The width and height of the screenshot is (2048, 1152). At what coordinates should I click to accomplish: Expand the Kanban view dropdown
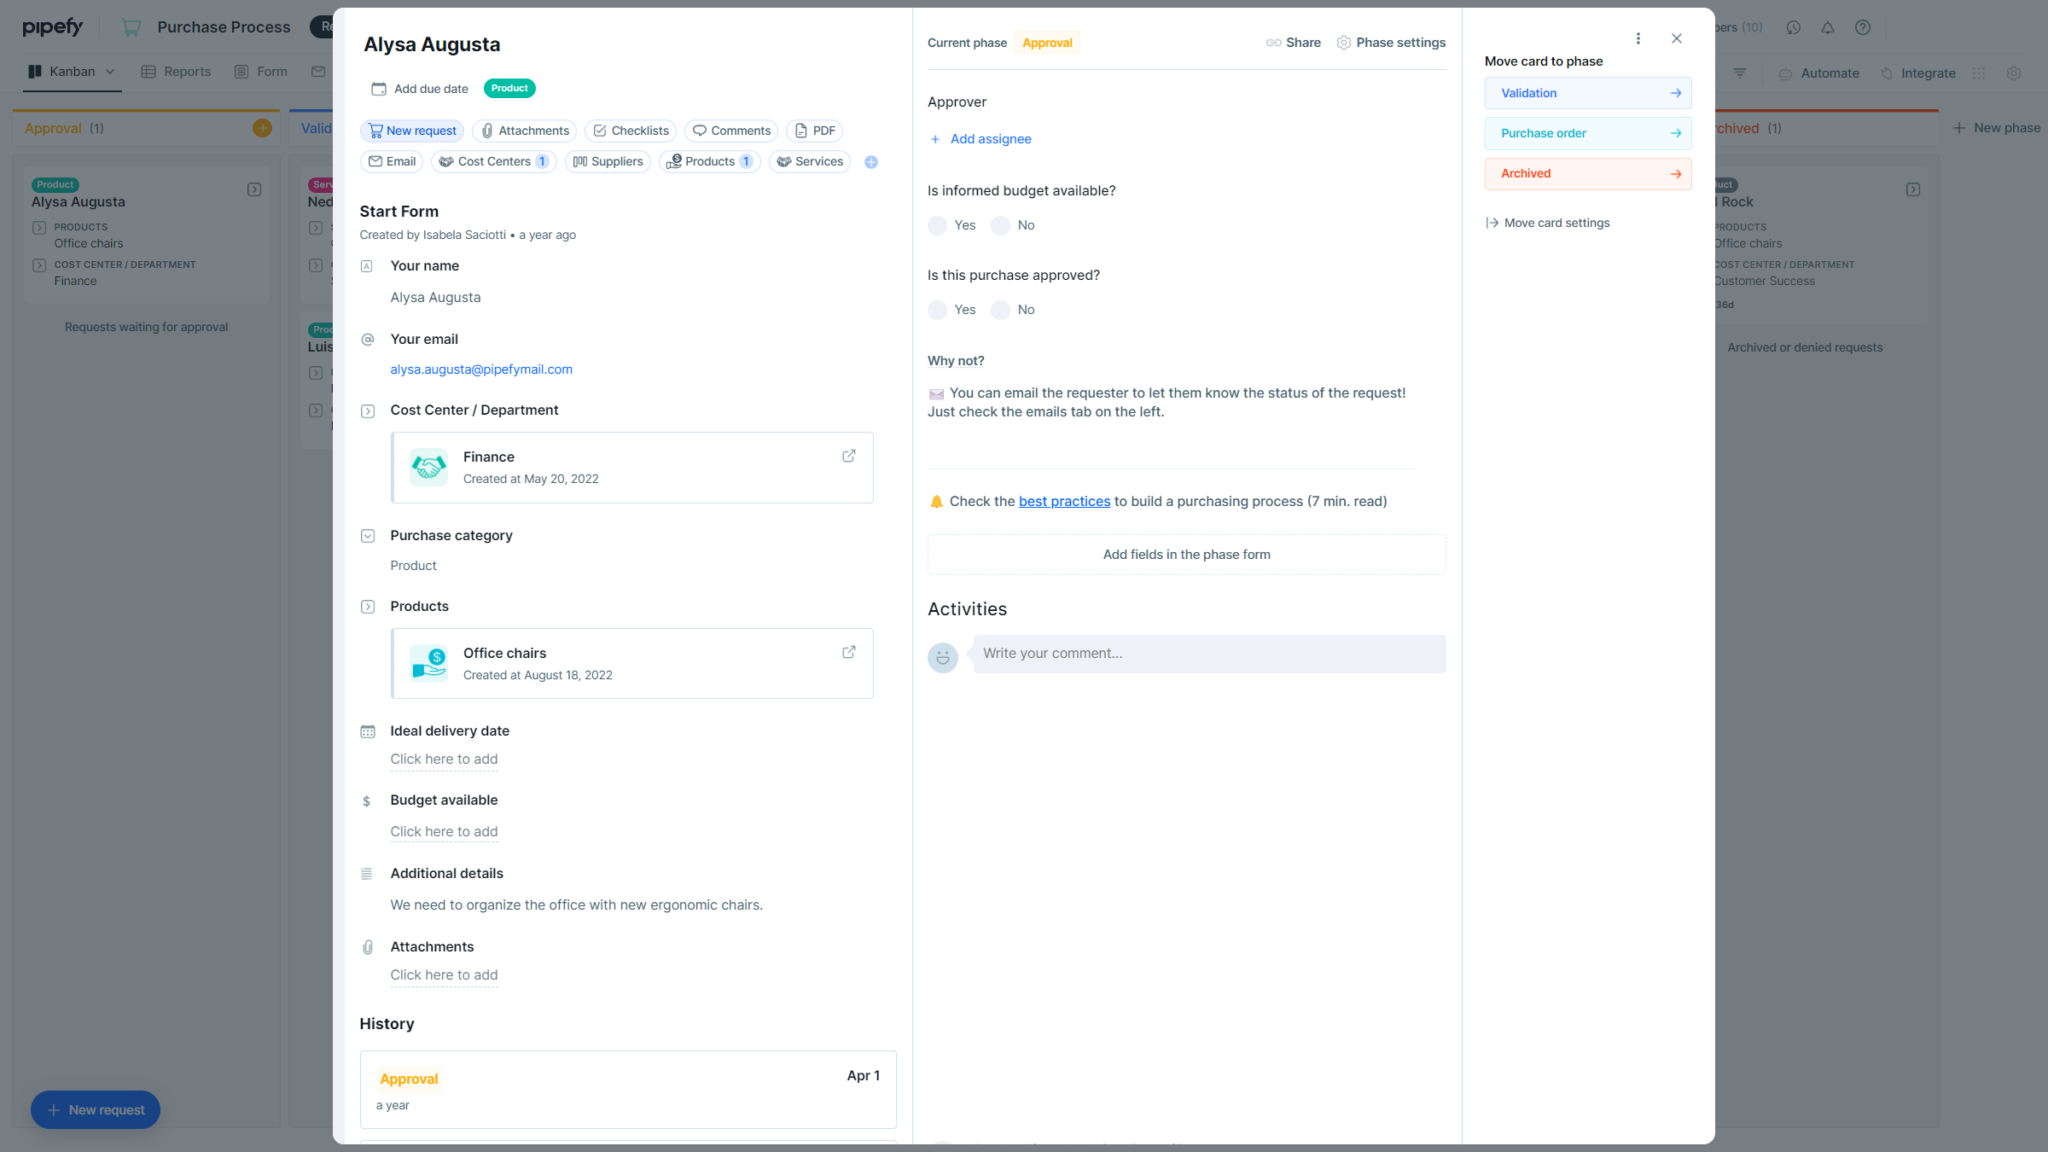[110, 71]
